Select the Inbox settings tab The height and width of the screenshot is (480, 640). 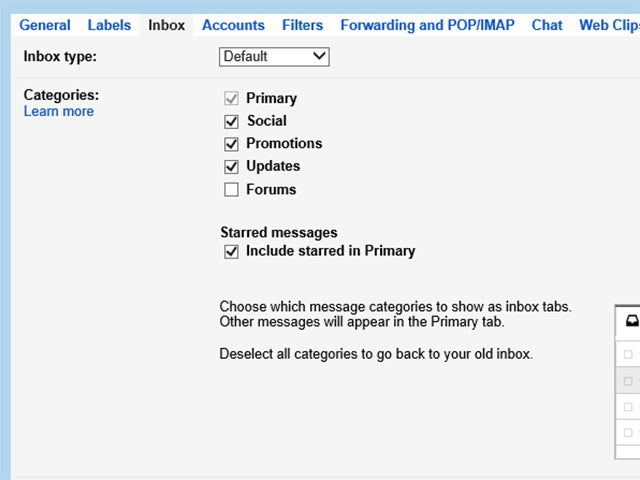(x=166, y=25)
